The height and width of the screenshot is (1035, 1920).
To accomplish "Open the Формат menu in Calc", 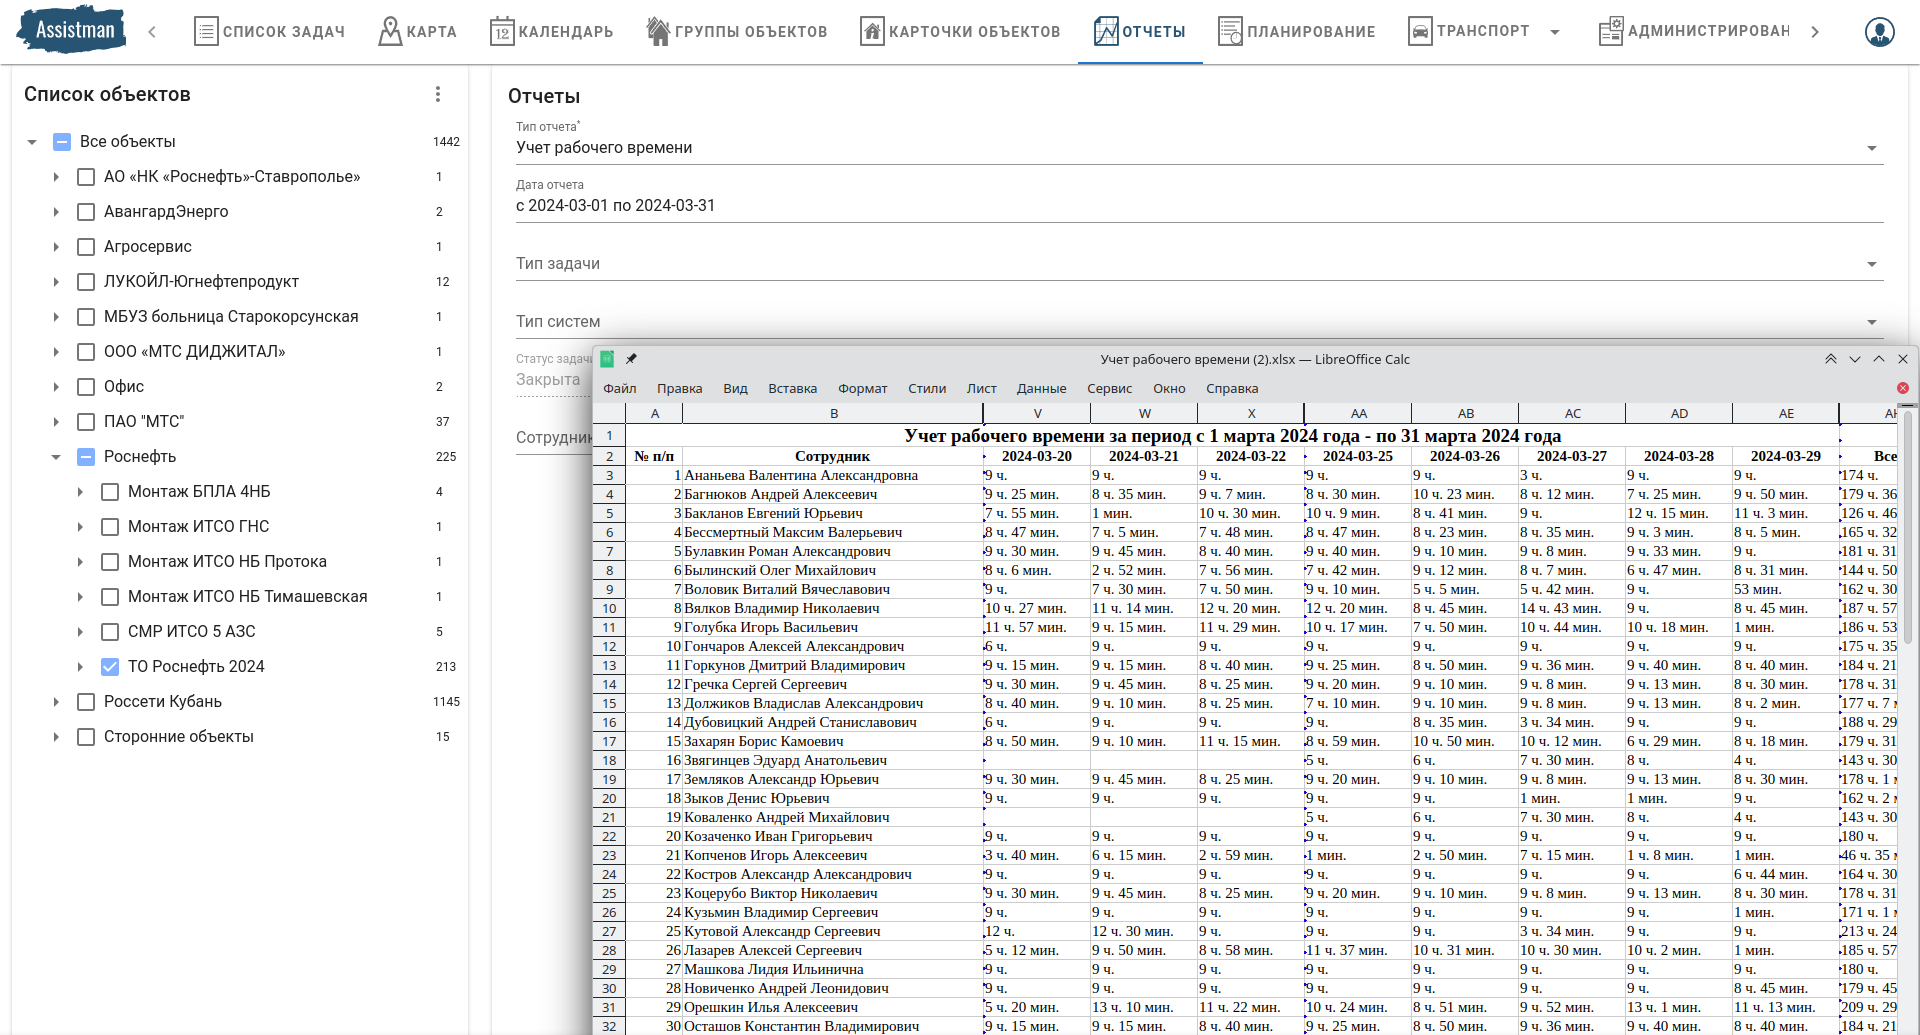I will coord(862,389).
